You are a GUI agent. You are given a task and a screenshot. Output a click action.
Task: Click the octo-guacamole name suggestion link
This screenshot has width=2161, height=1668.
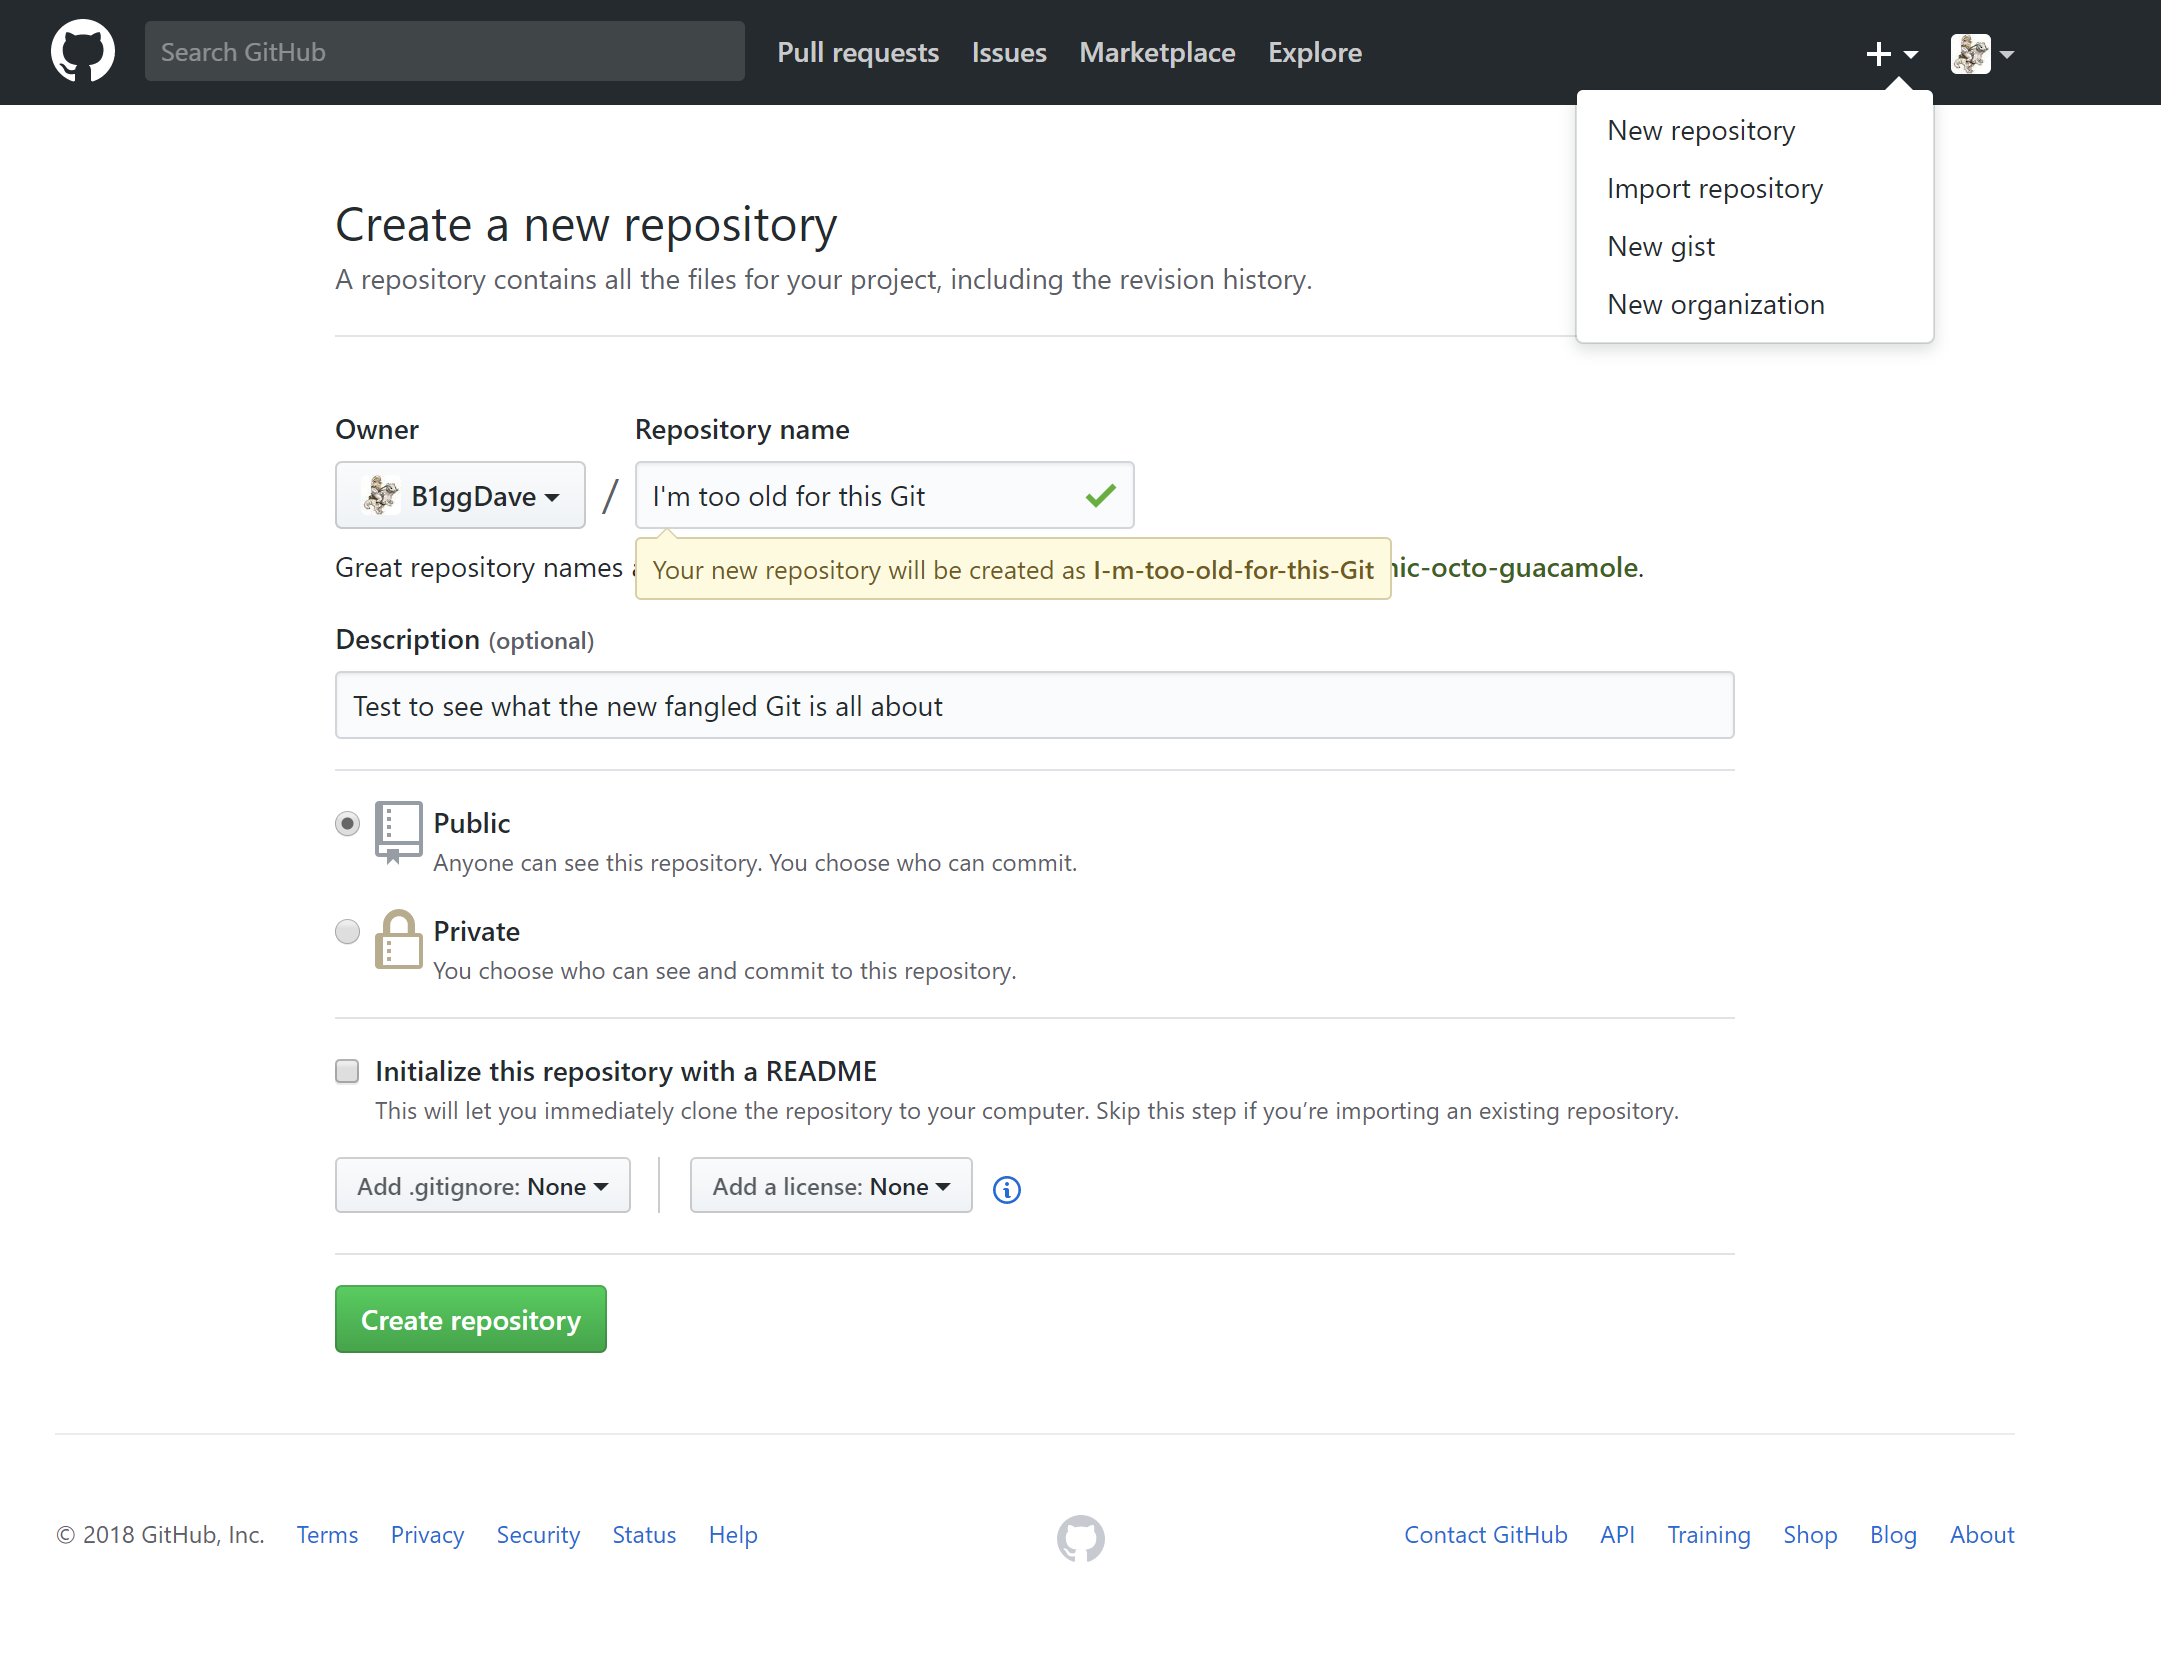[1516, 567]
